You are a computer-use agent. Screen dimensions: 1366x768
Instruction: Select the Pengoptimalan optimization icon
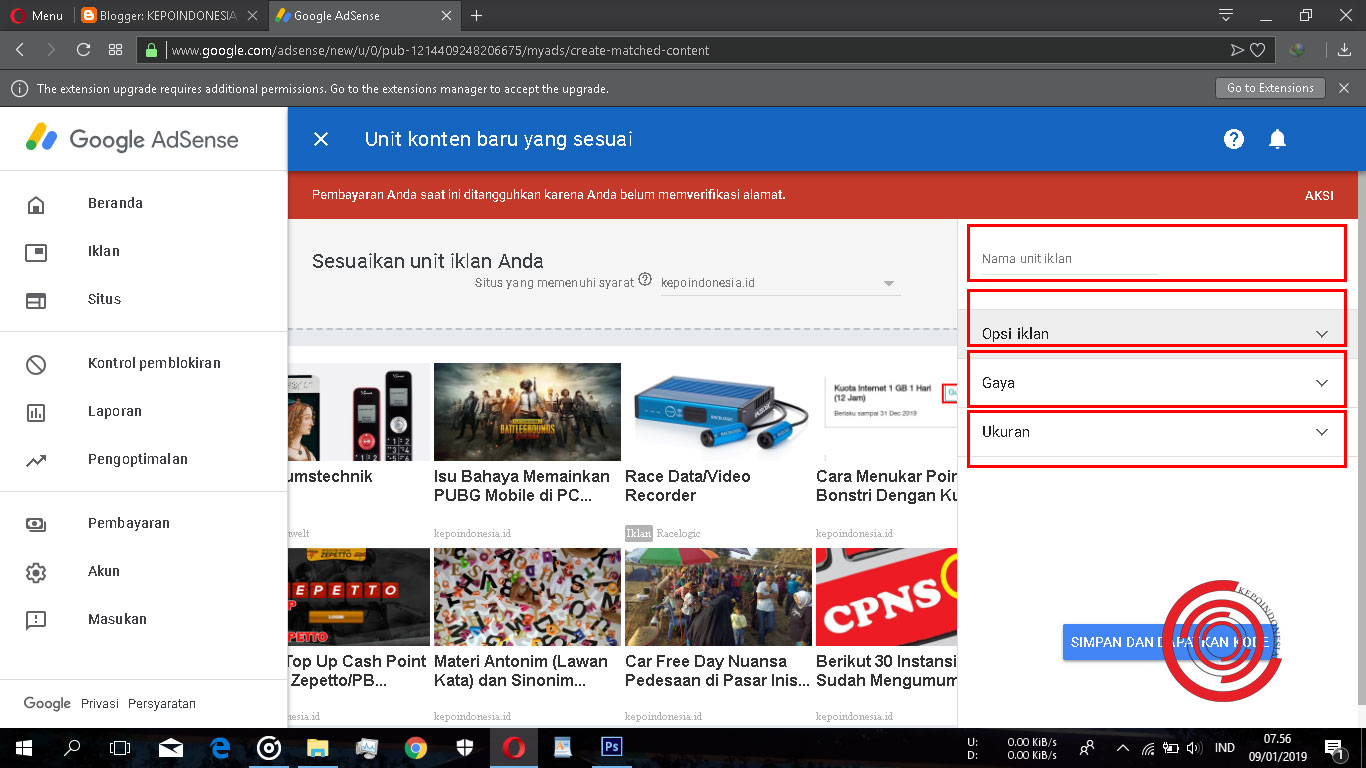click(37, 459)
